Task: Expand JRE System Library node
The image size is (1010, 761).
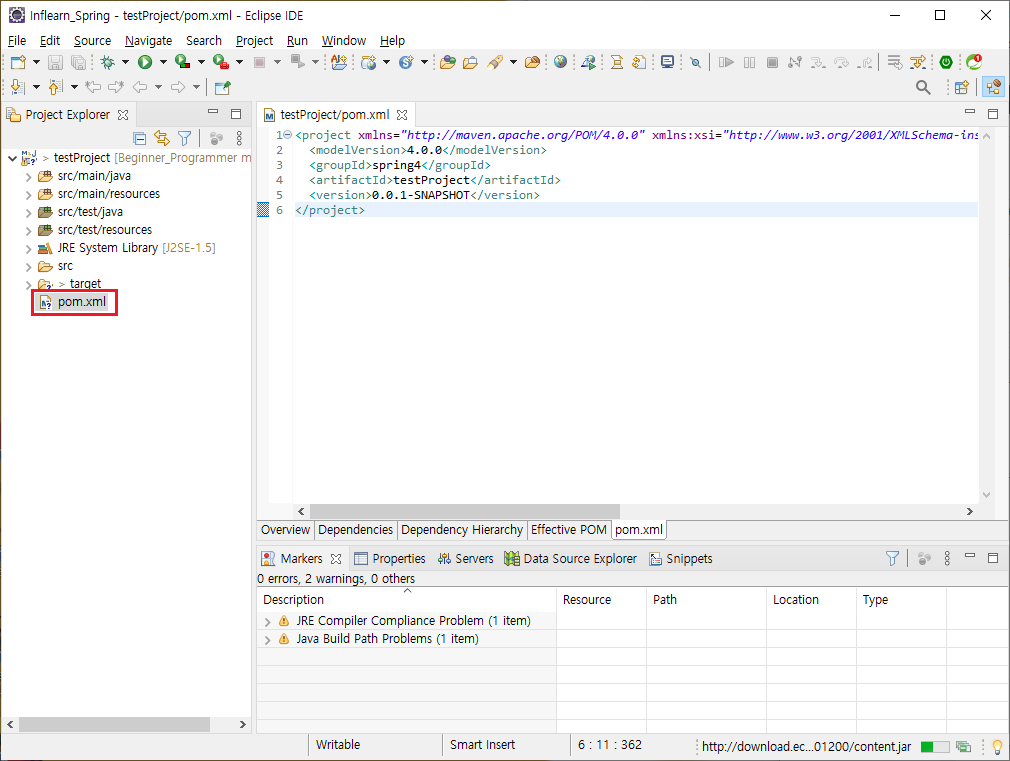Action: [x=28, y=249]
